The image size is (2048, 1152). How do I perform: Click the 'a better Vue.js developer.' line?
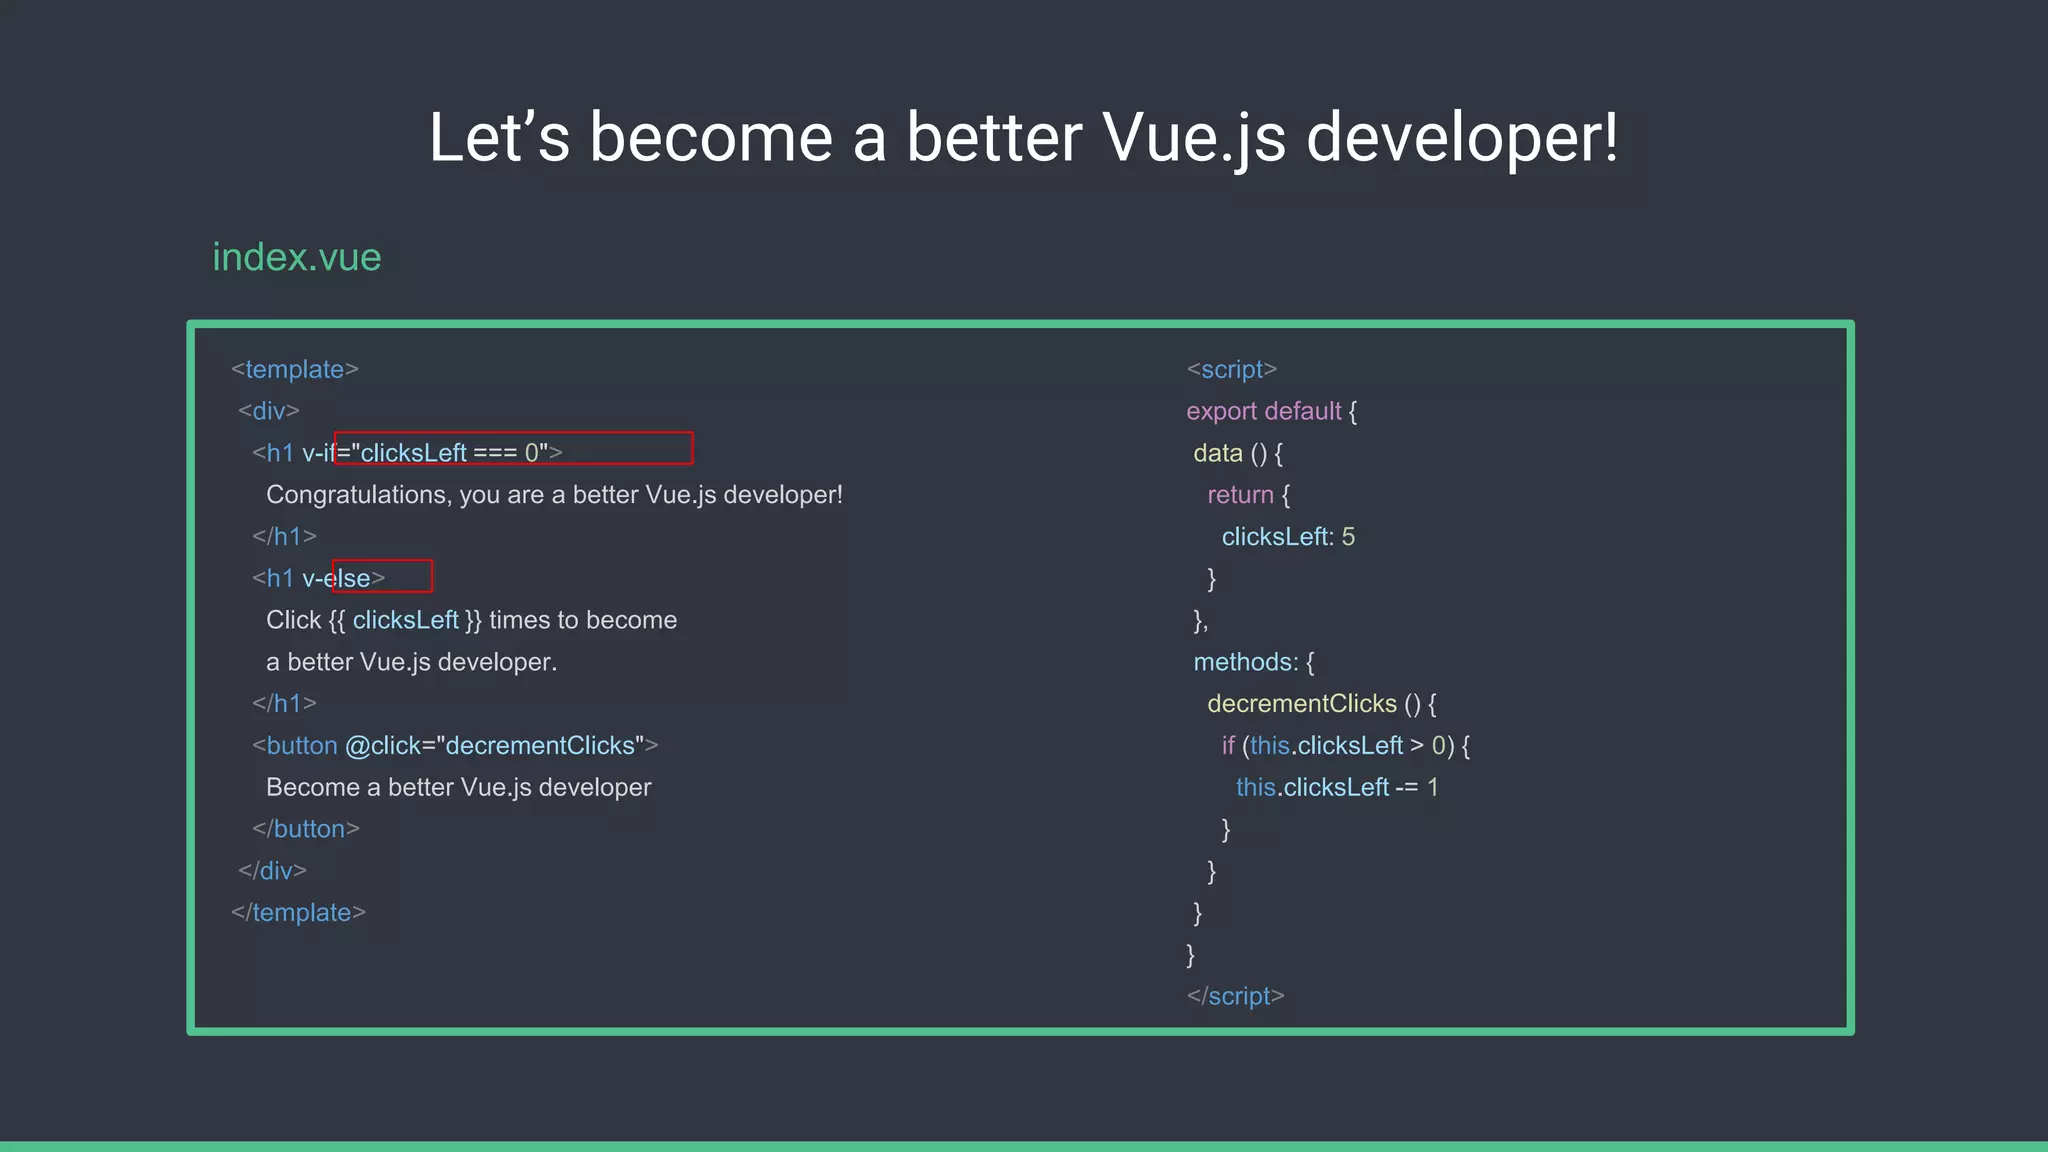click(x=411, y=662)
